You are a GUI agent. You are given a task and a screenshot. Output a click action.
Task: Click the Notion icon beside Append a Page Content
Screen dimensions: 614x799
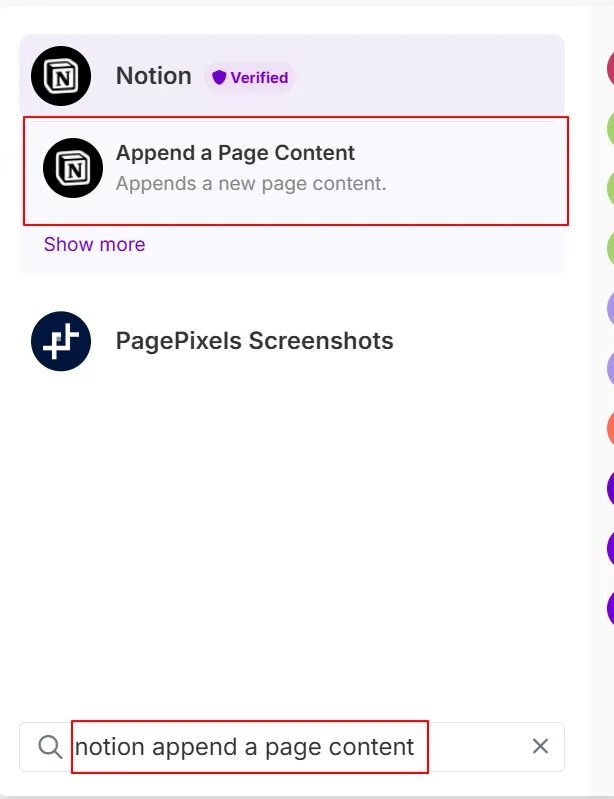click(73, 167)
